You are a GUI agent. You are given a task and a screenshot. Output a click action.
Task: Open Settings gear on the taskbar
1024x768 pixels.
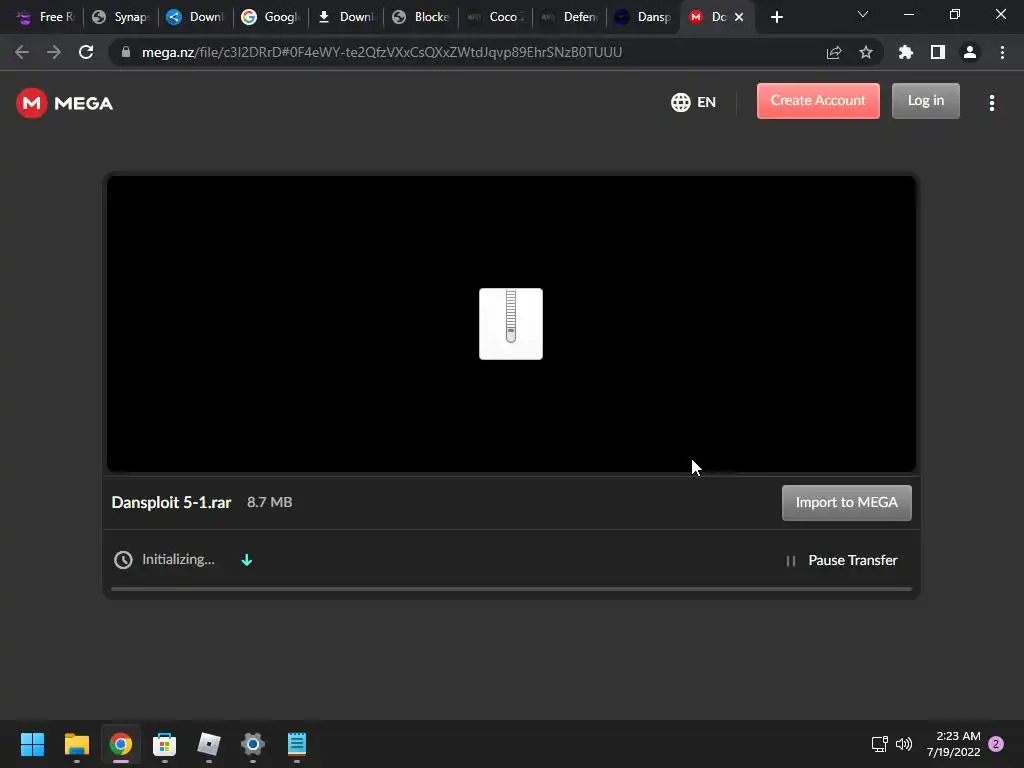click(252, 744)
